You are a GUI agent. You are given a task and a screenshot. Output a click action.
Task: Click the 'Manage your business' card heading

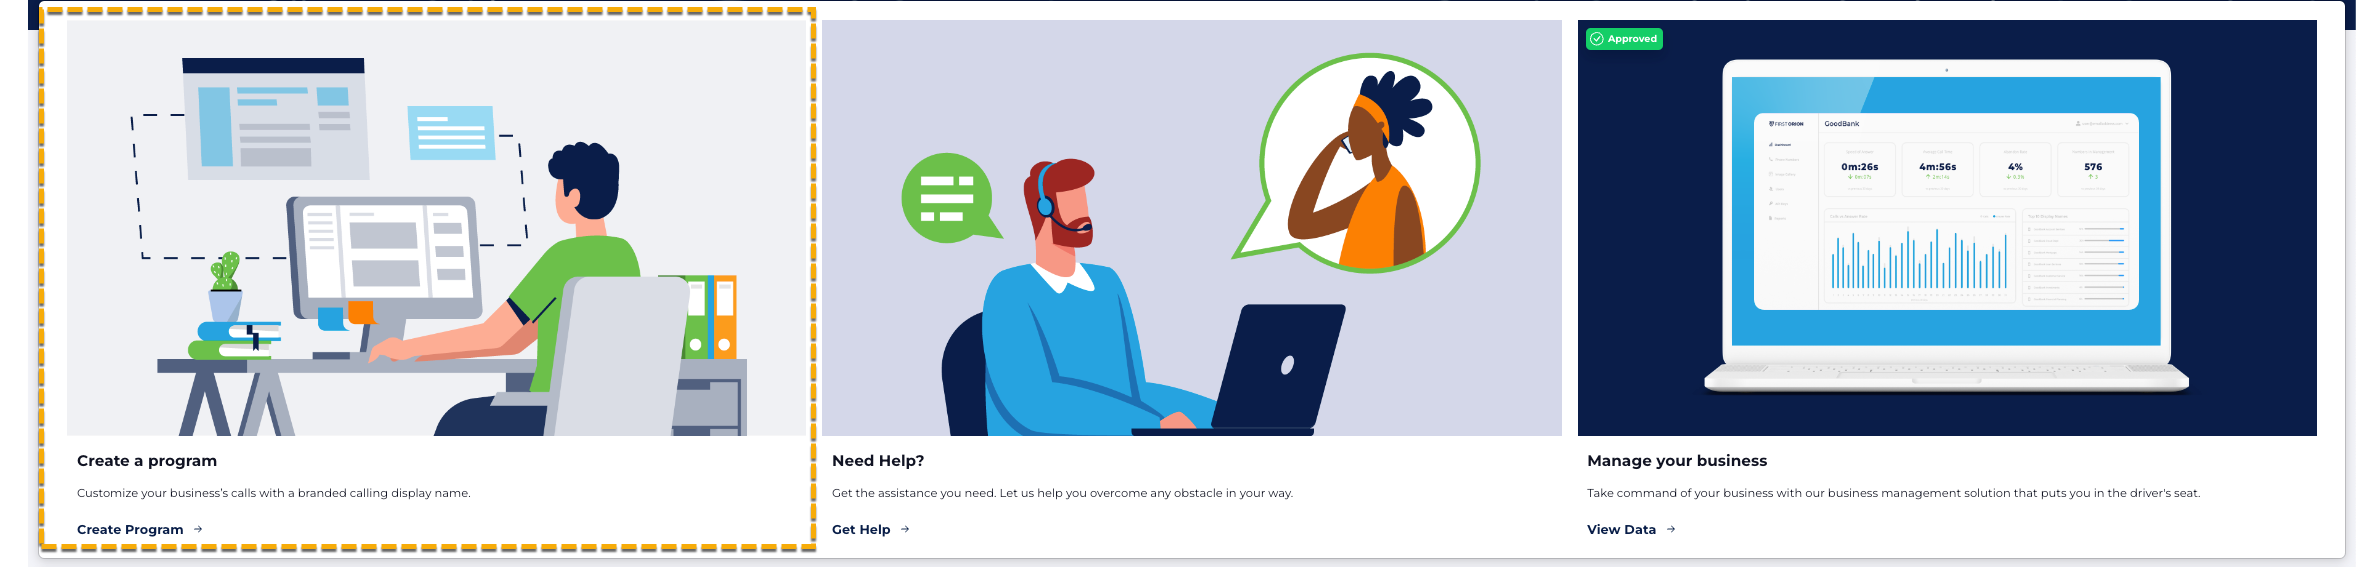1677,461
